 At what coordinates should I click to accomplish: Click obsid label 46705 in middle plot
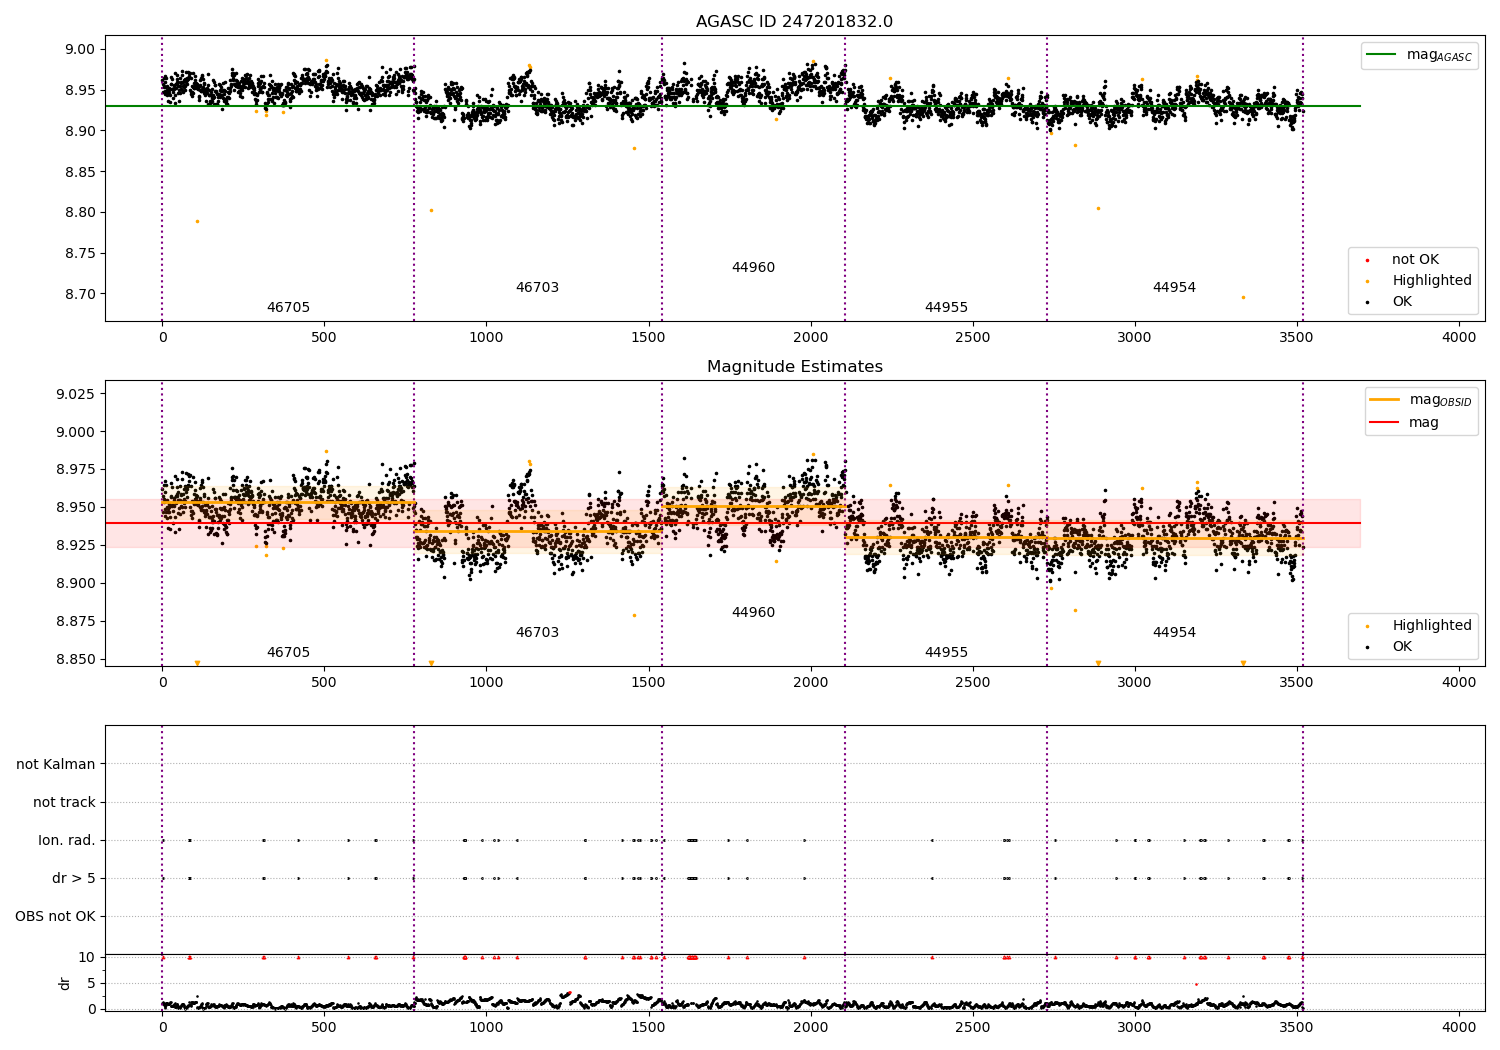click(x=288, y=653)
